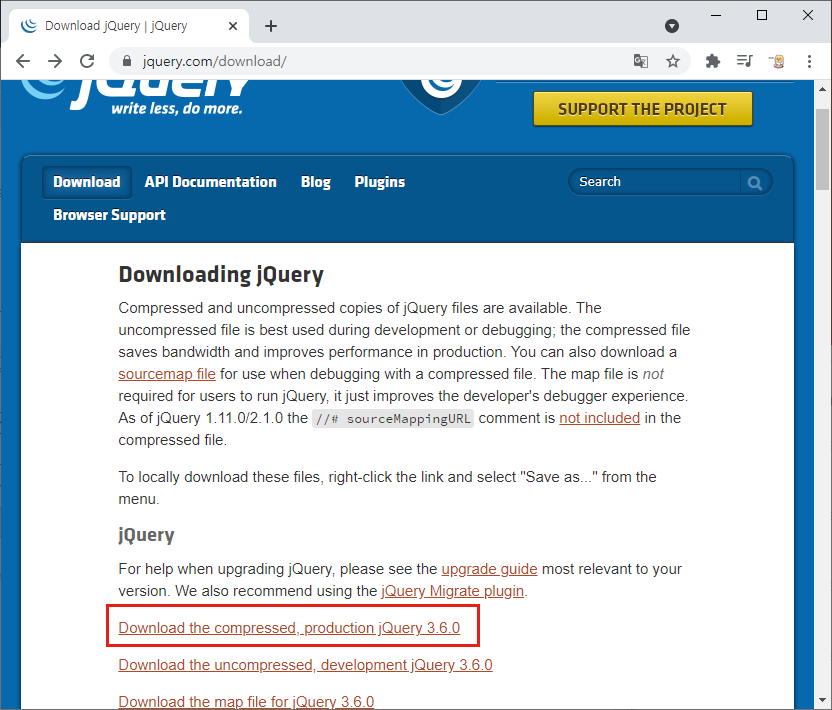
Task: Open a new browser tab
Action: (x=271, y=25)
